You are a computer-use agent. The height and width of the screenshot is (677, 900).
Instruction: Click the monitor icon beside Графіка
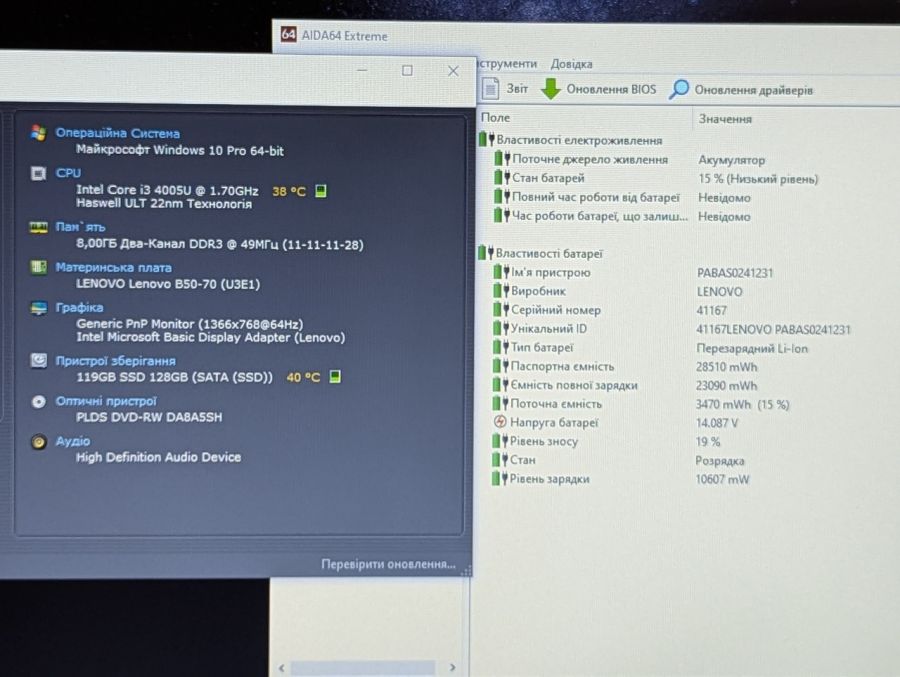38,308
